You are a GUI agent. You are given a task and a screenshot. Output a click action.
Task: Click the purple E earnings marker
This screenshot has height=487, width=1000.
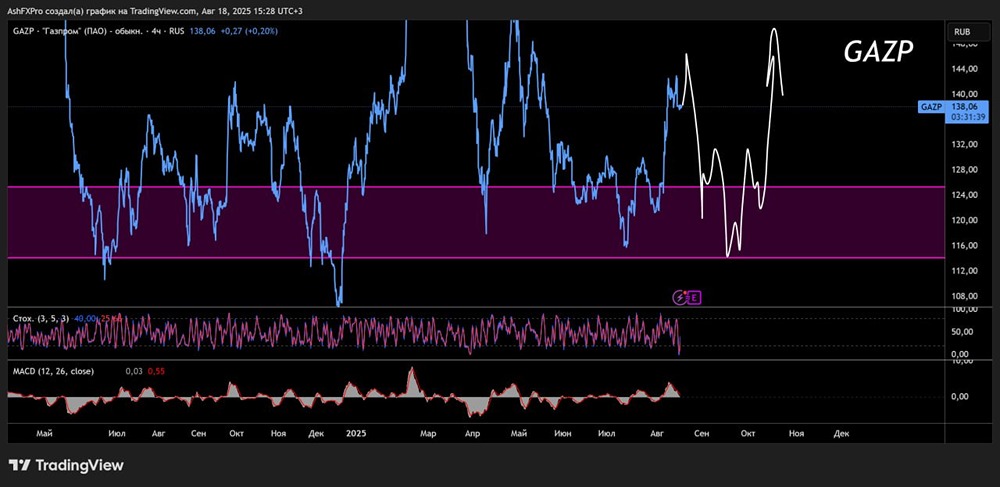click(x=695, y=296)
